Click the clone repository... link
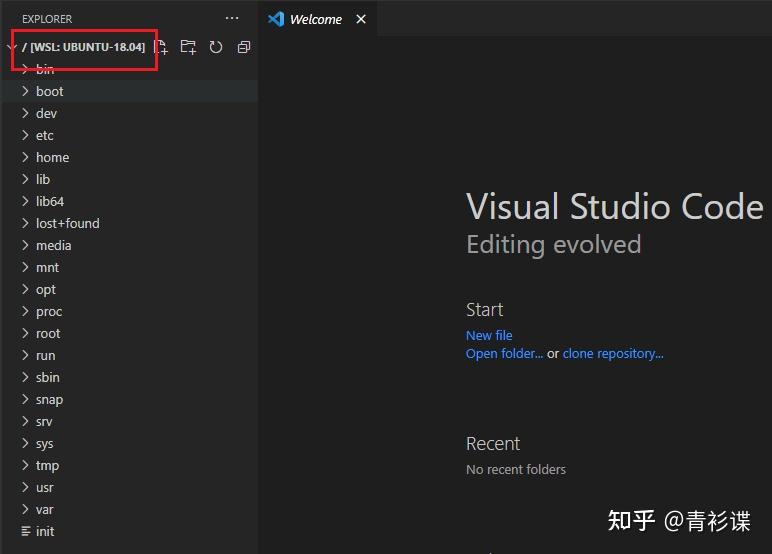This screenshot has height=554, width=772. 613,353
